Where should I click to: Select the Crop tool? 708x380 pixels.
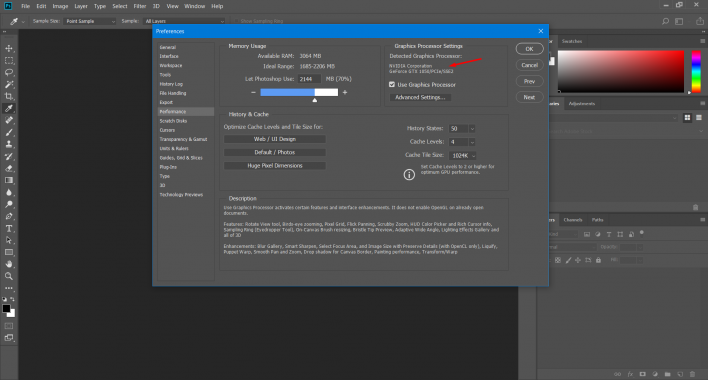click(9, 96)
